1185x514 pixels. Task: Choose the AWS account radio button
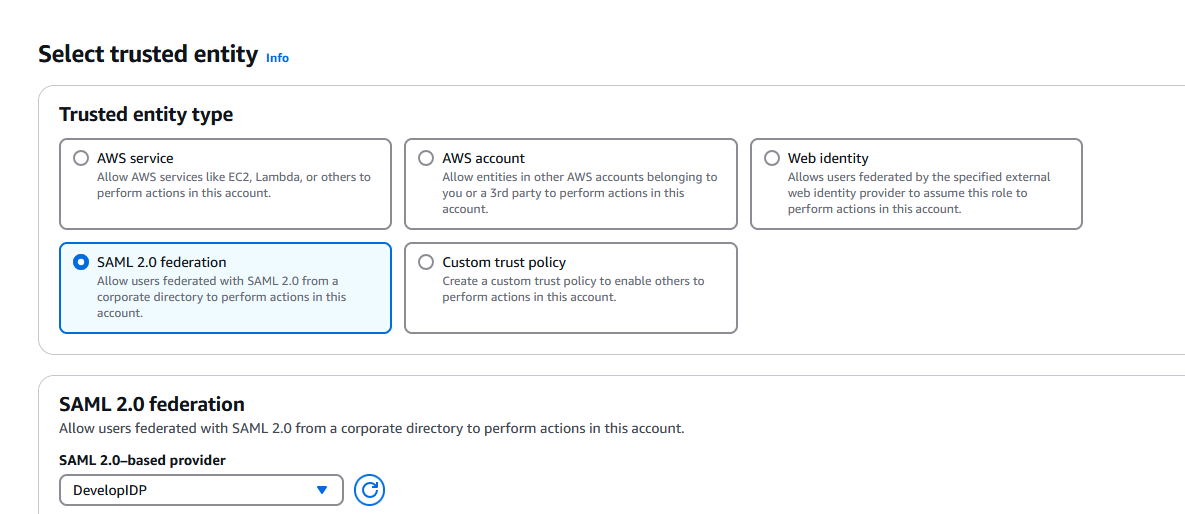click(x=426, y=158)
